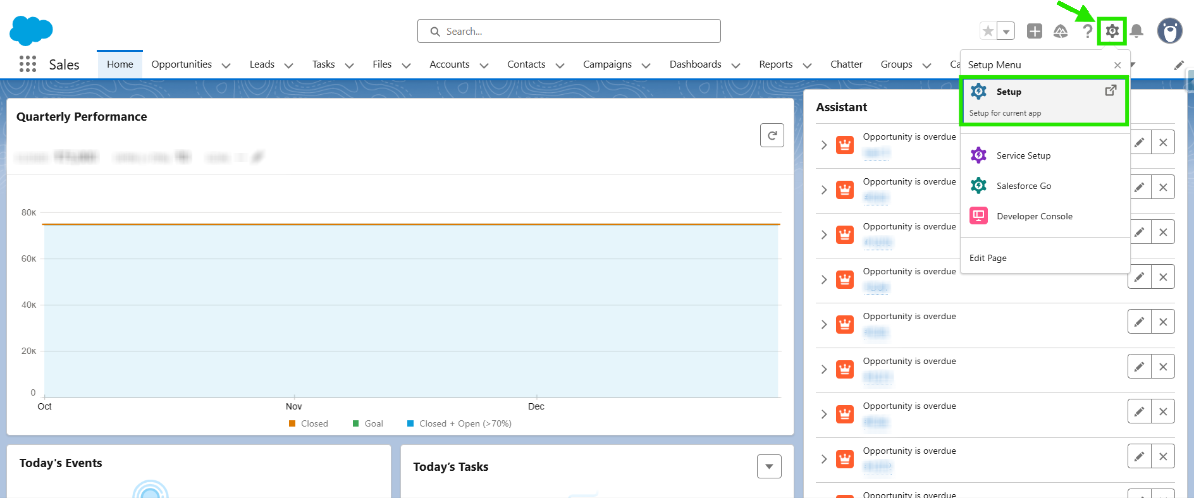Expand the Accounts tab chevron
The width and height of the screenshot is (1194, 498).
click(x=484, y=65)
